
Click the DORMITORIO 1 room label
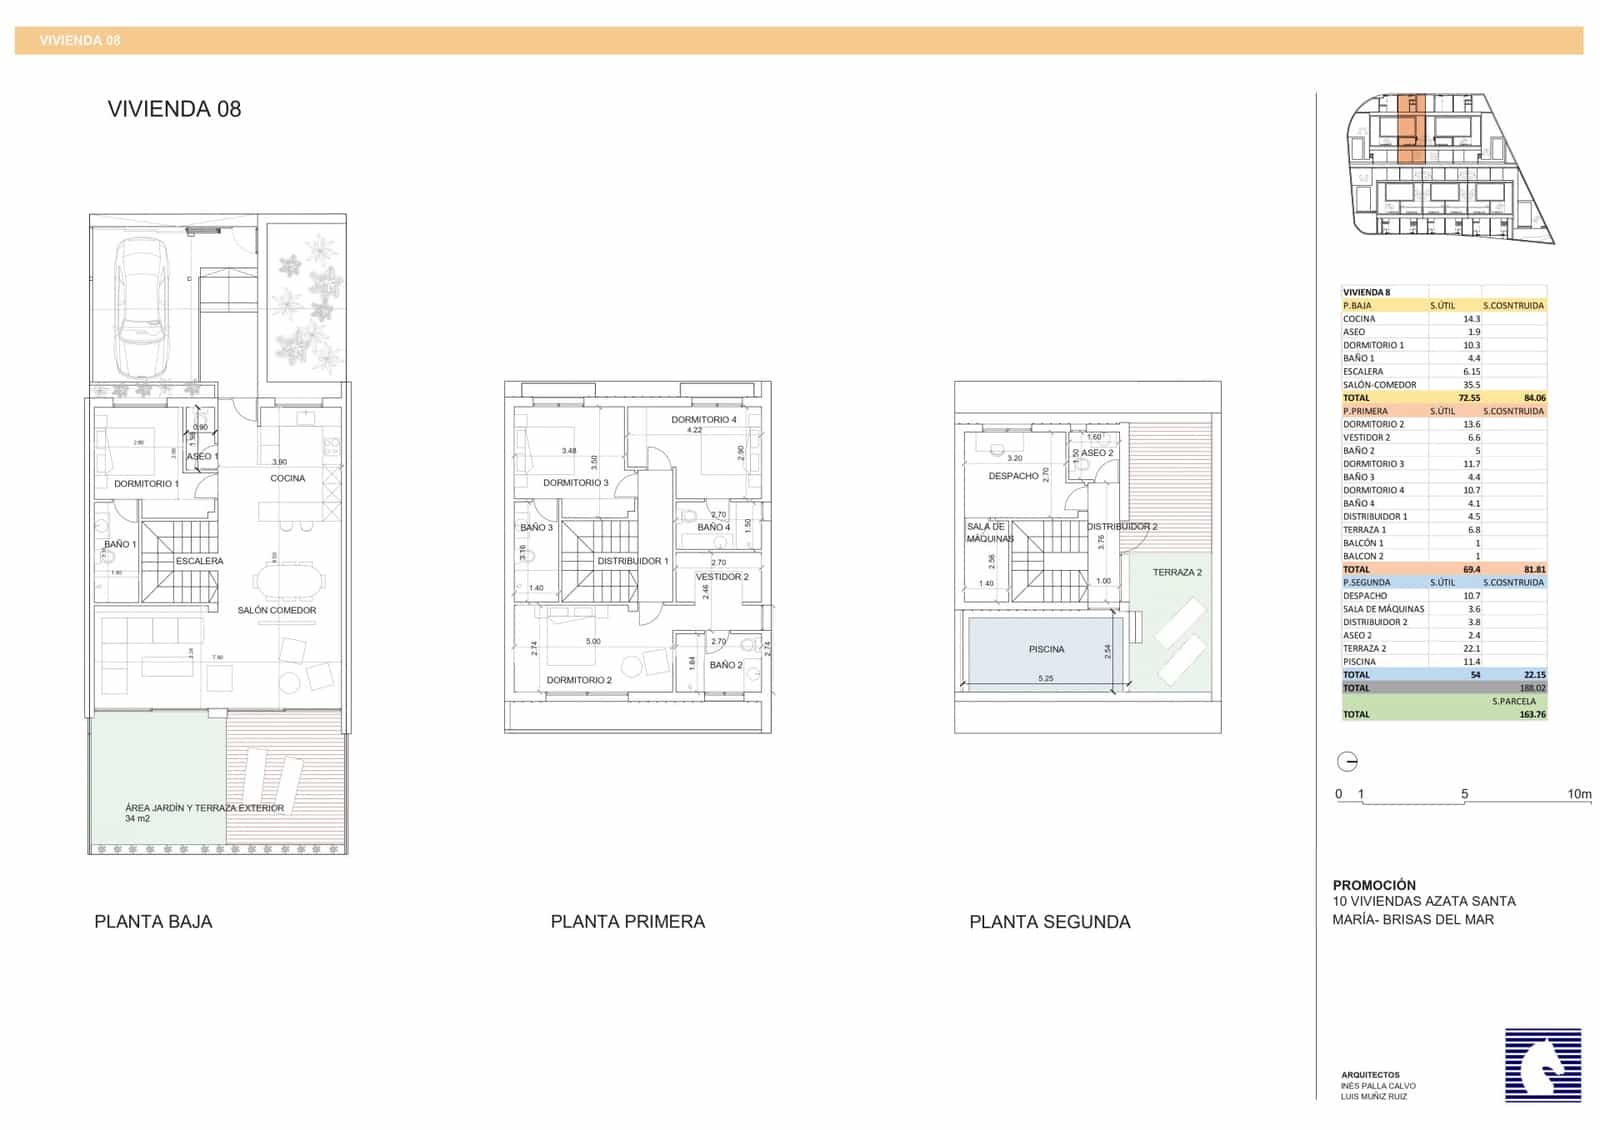coord(146,484)
